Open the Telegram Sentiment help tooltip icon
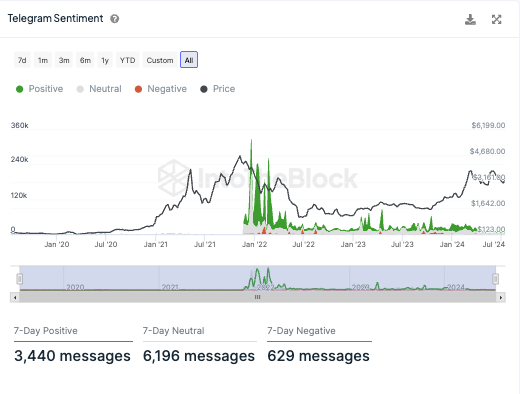520x394 pixels. [115, 19]
